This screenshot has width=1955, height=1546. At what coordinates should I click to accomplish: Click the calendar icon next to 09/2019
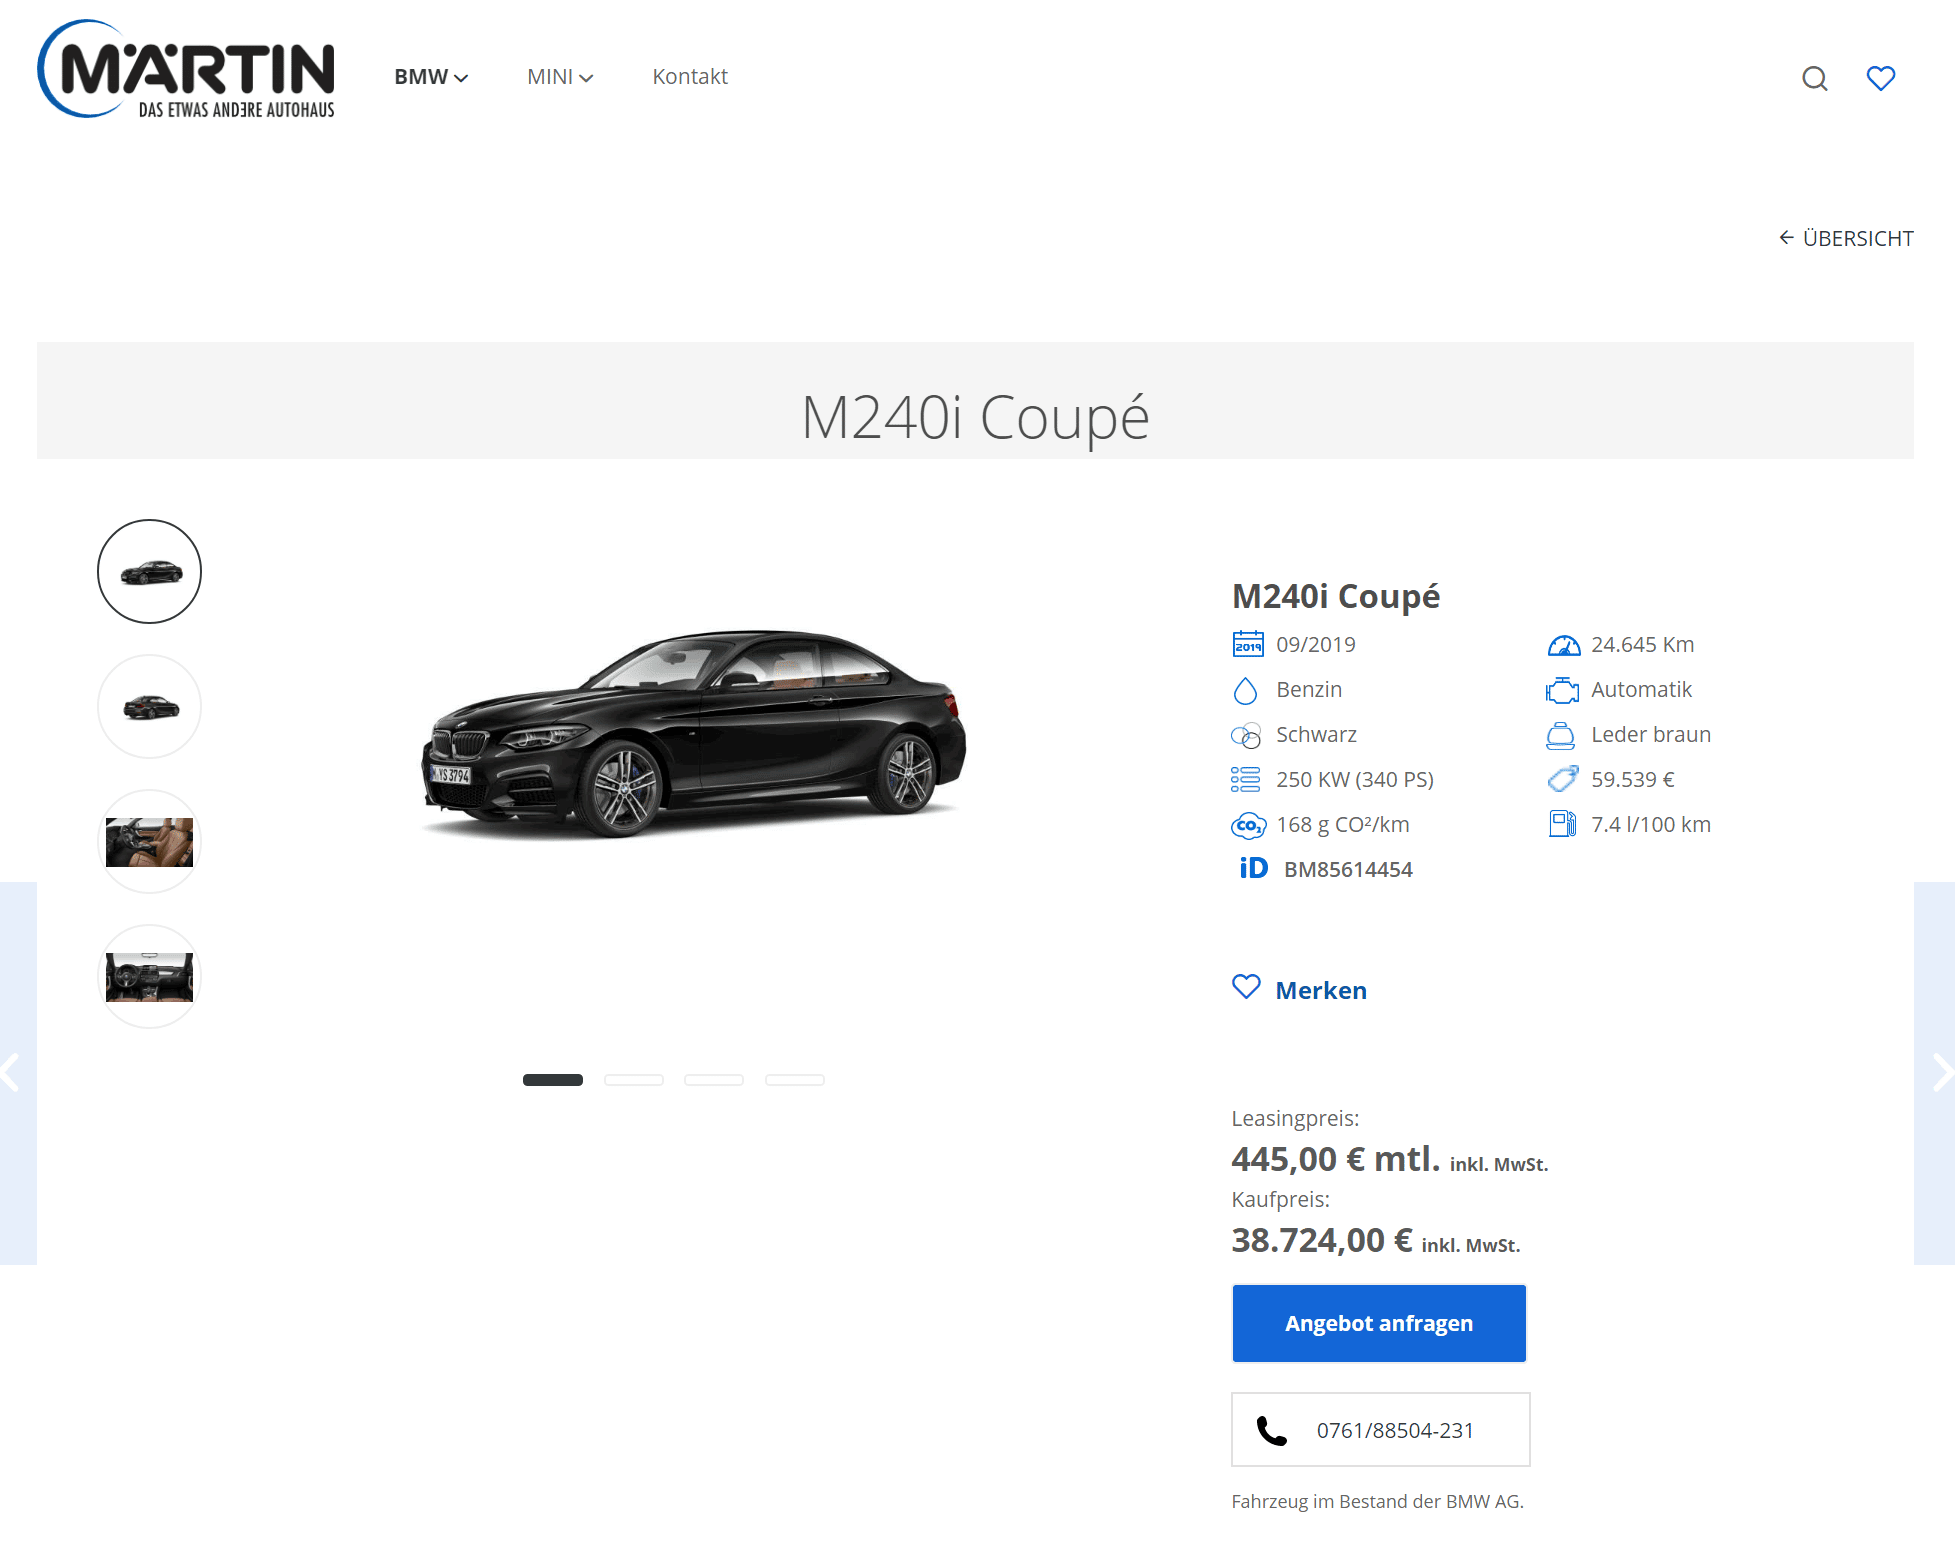click(x=1247, y=644)
